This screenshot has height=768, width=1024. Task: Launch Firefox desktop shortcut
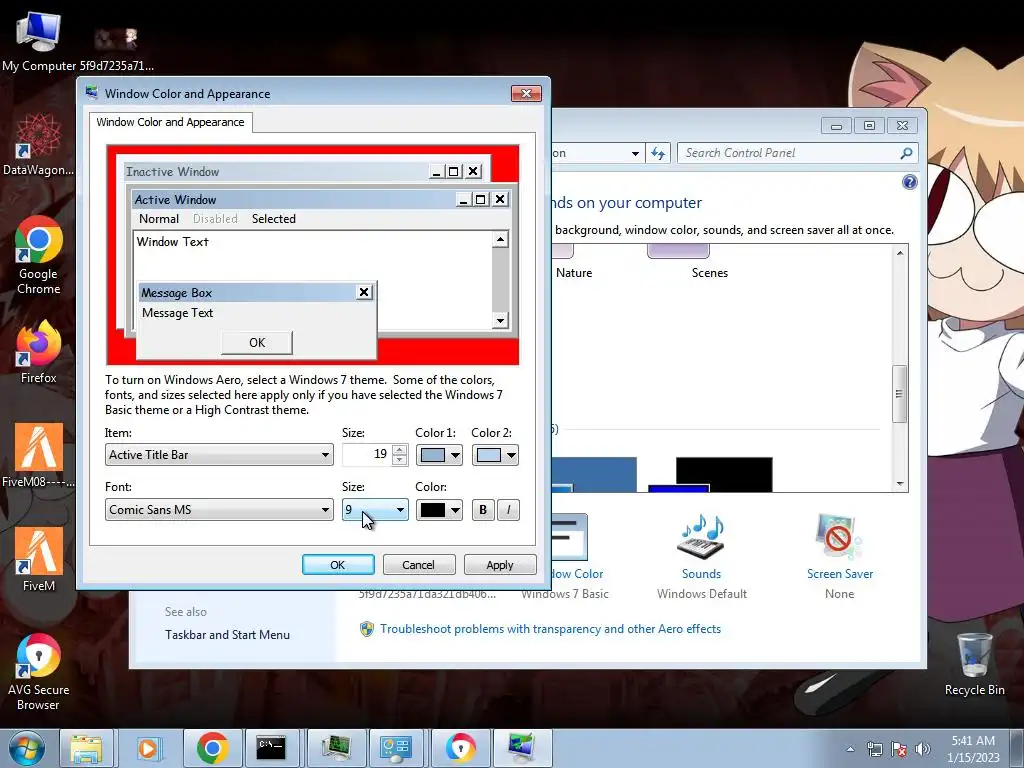(x=39, y=351)
